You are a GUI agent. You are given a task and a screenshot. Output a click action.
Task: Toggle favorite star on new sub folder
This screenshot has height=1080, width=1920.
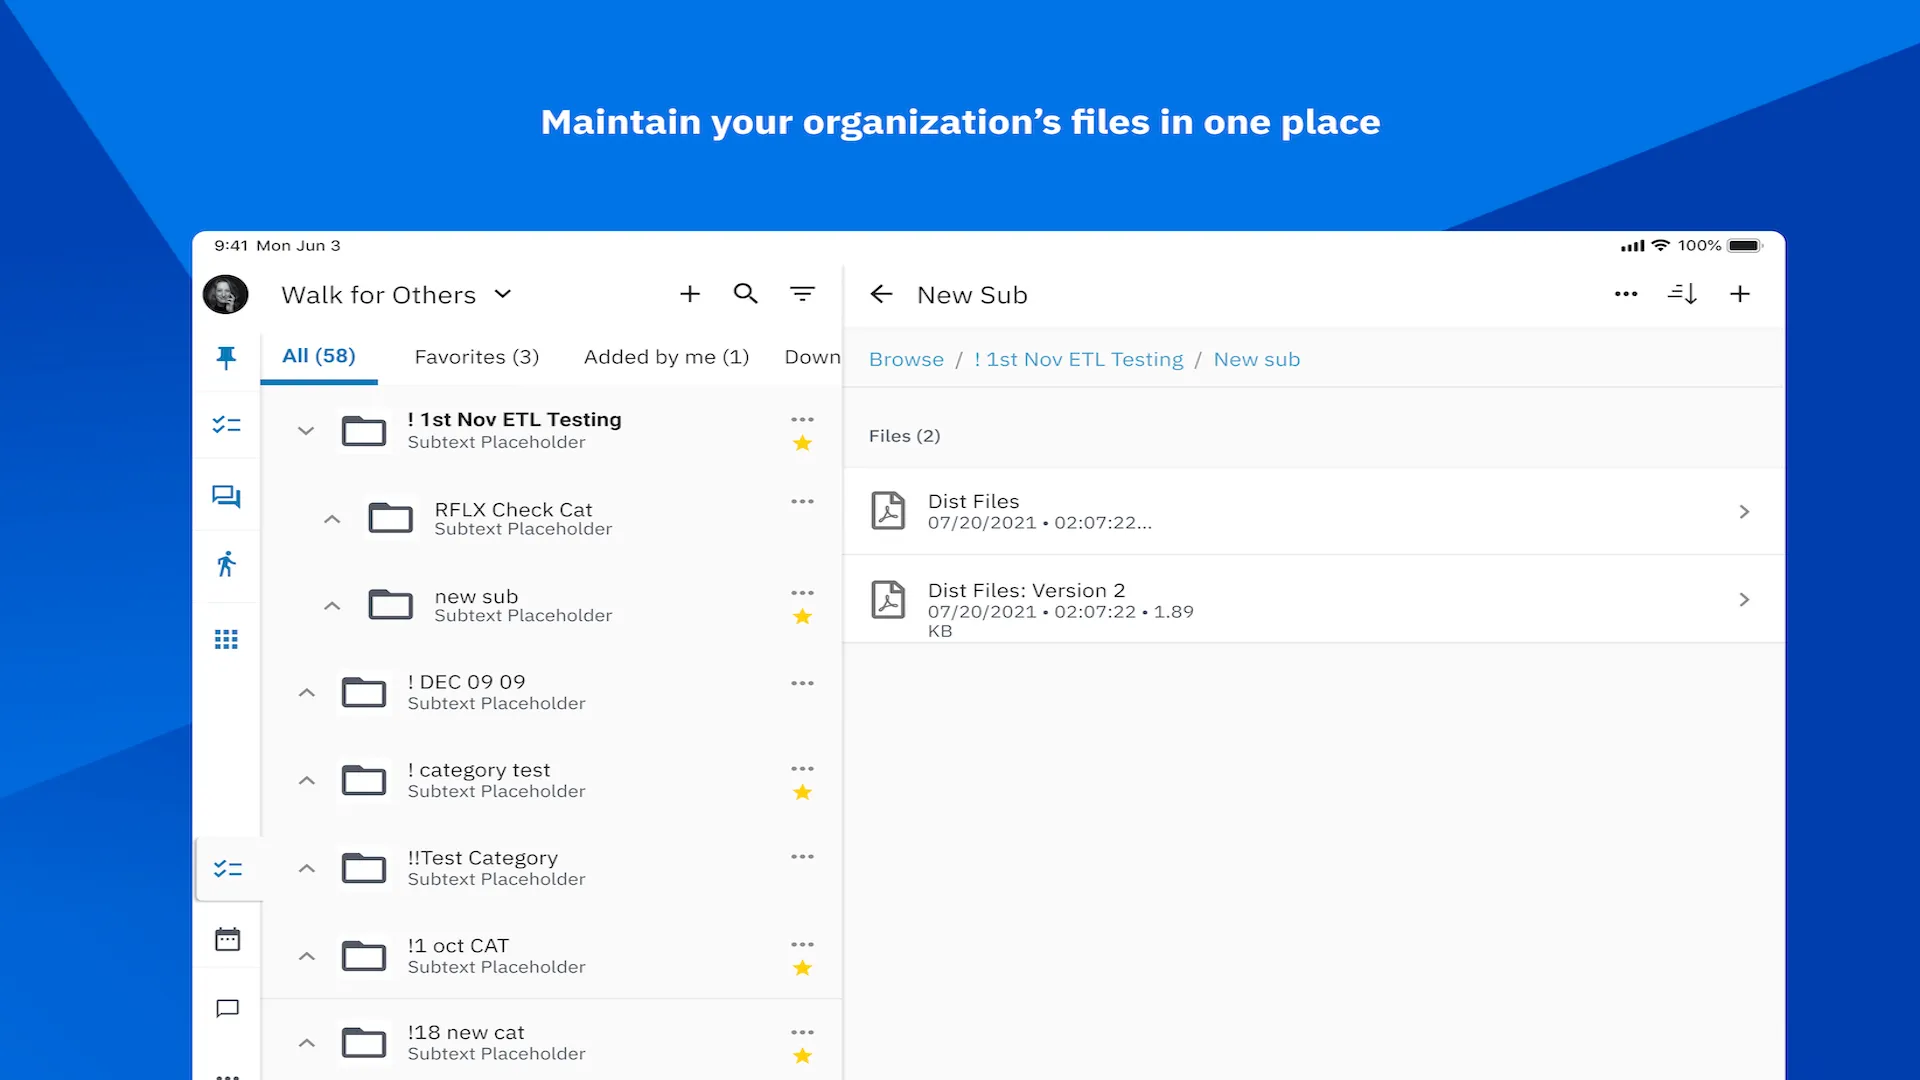coord(800,616)
